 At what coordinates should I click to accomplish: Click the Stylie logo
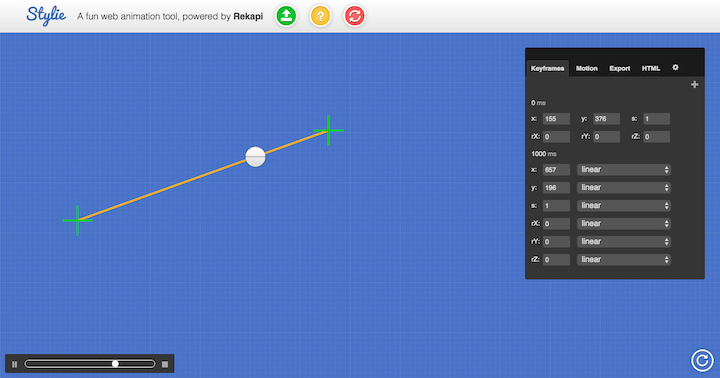click(46, 16)
